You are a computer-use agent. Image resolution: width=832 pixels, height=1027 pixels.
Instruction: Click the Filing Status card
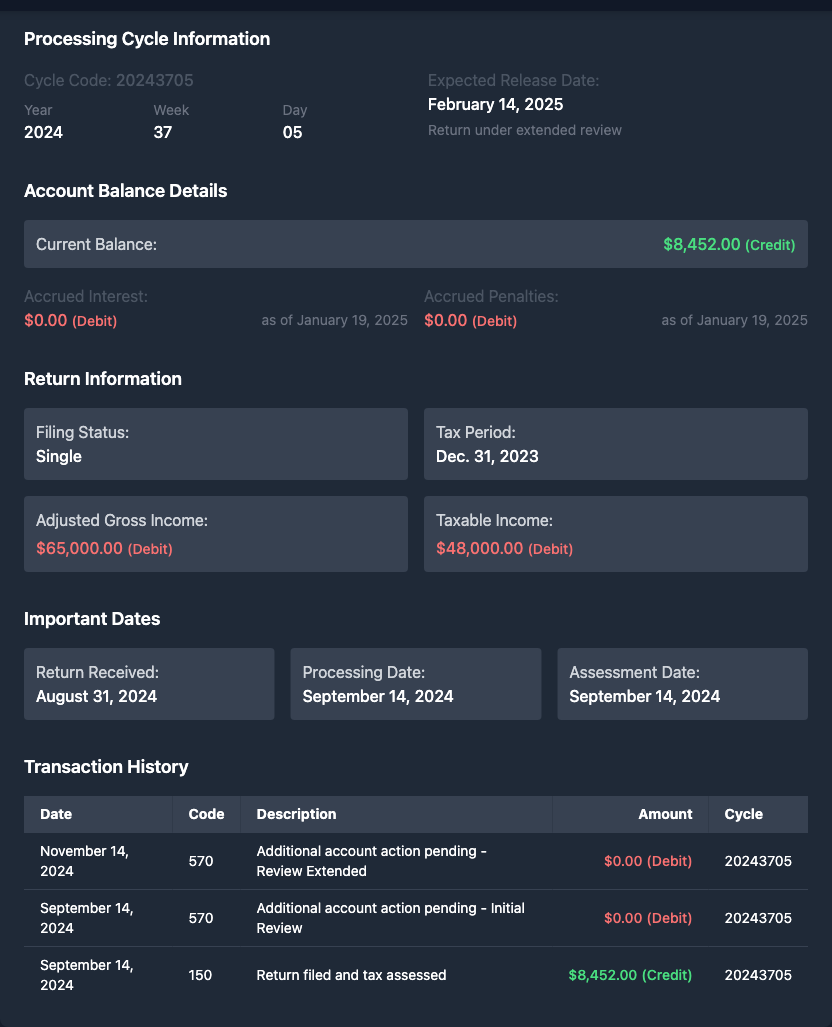coord(216,444)
